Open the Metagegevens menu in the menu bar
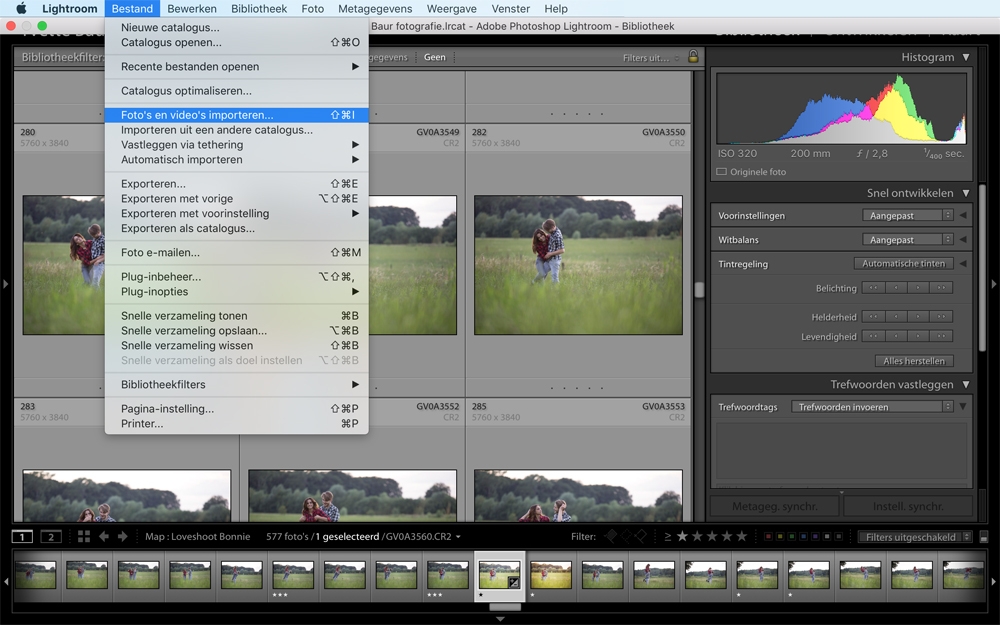 (x=375, y=8)
